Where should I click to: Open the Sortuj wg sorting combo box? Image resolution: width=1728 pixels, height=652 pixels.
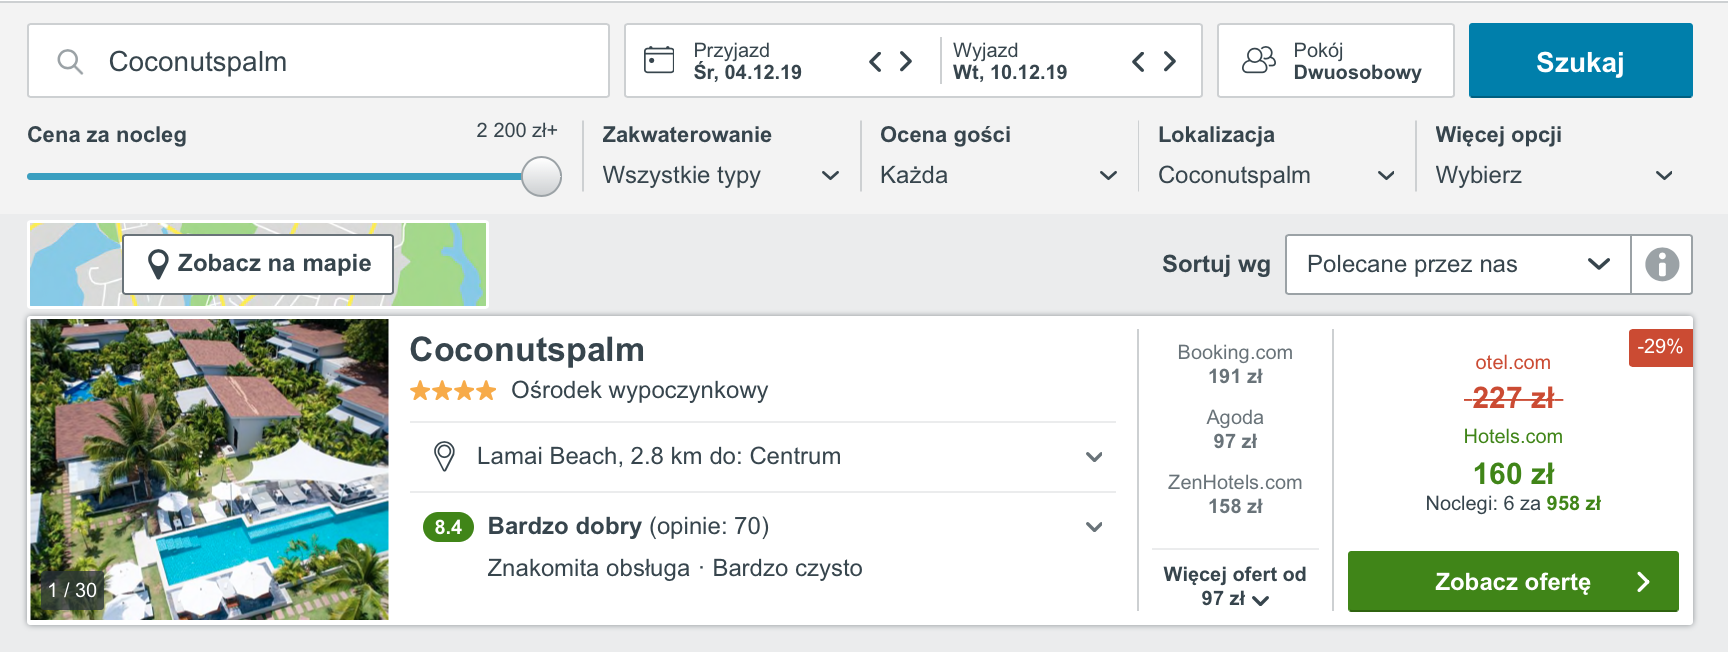click(x=1458, y=264)
